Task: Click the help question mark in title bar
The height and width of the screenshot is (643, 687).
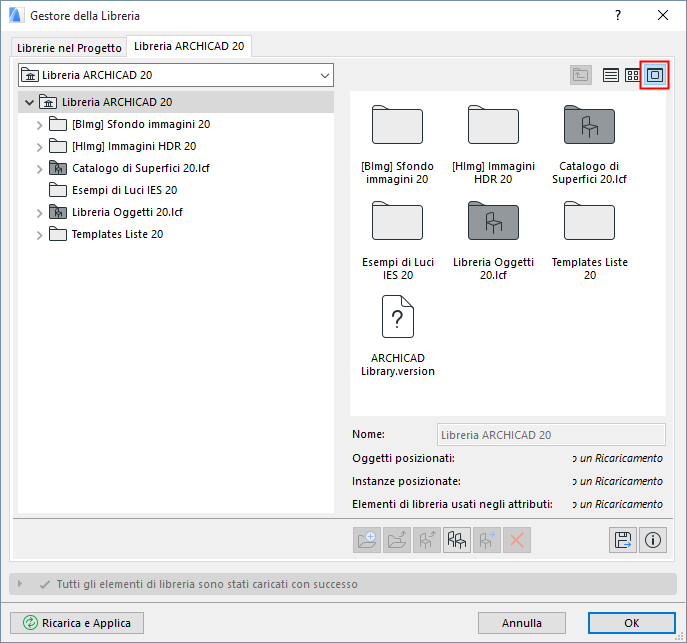Action: [x=618, y=15]
